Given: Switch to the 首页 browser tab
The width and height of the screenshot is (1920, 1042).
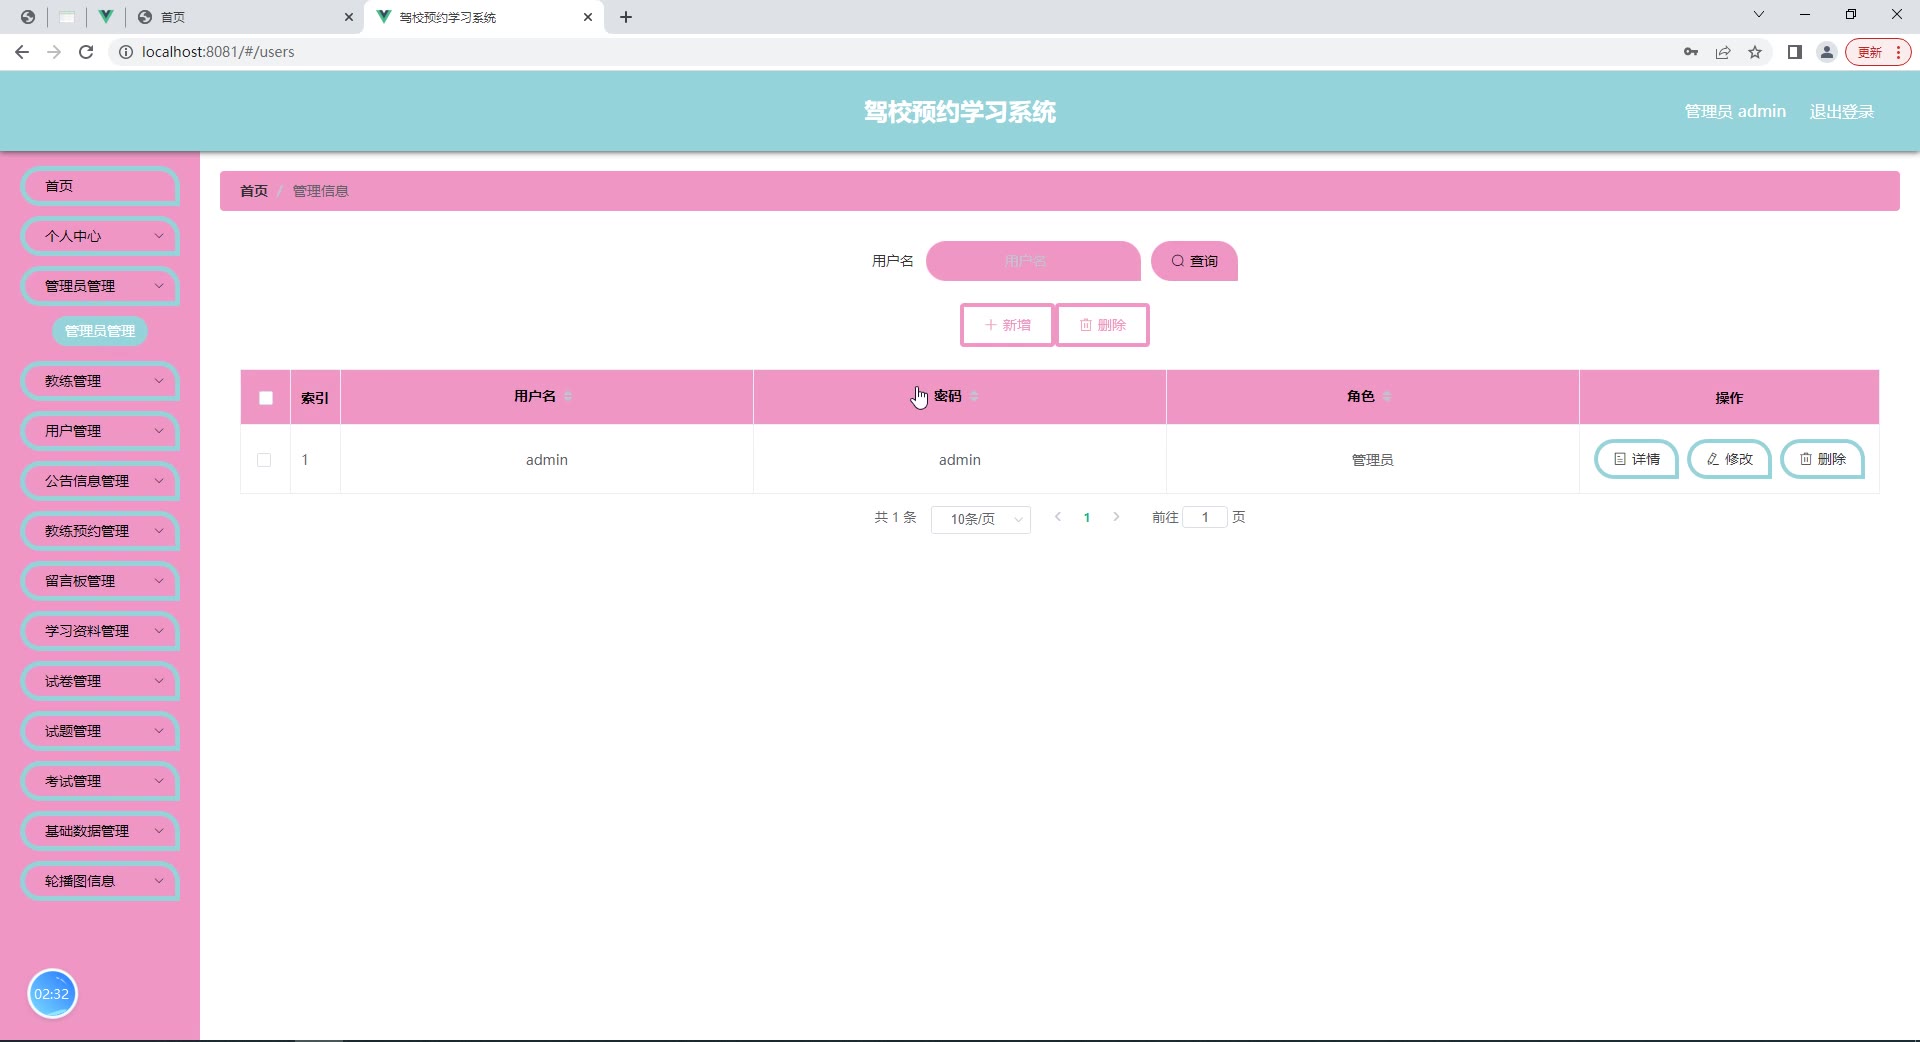Looking at the screenshot, I should 245,17.
